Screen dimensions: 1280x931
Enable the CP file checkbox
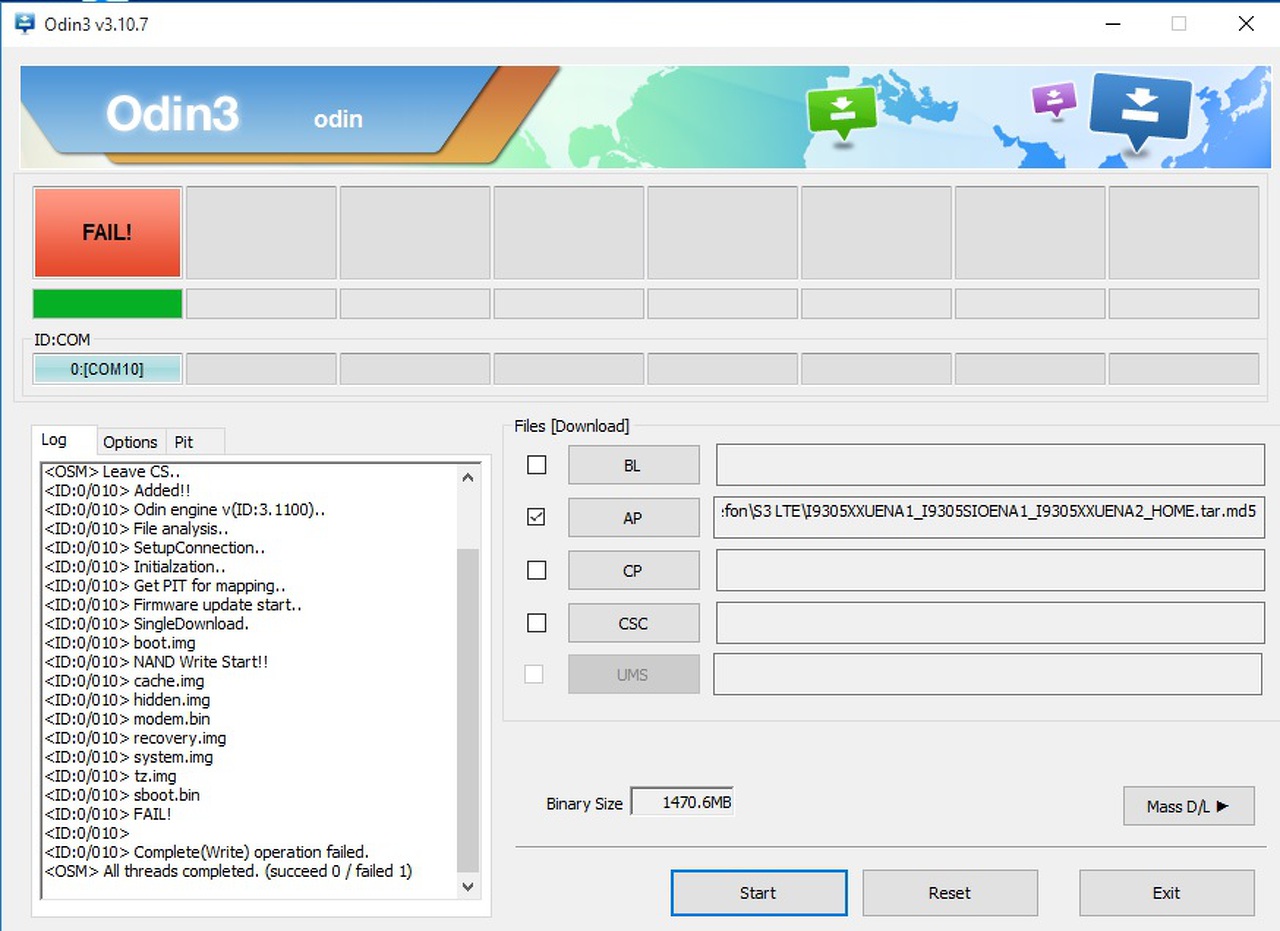[537, 570]
